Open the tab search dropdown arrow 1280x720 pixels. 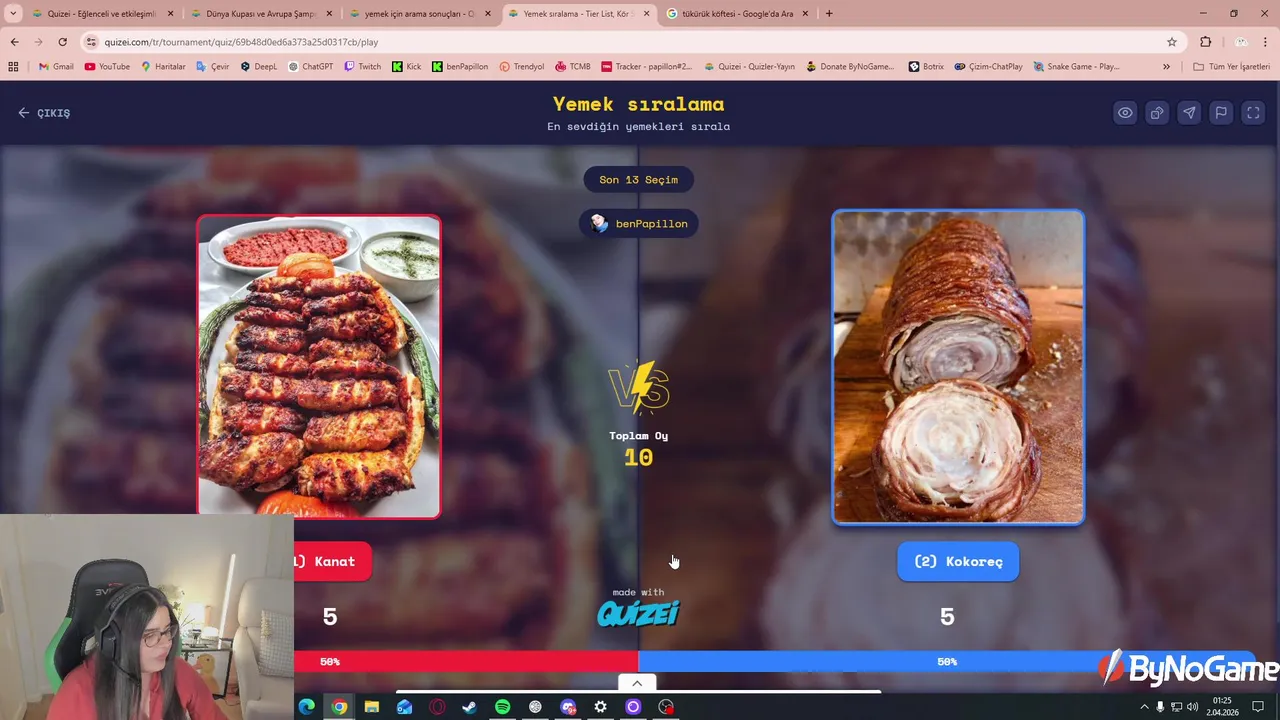click(12, 14)
